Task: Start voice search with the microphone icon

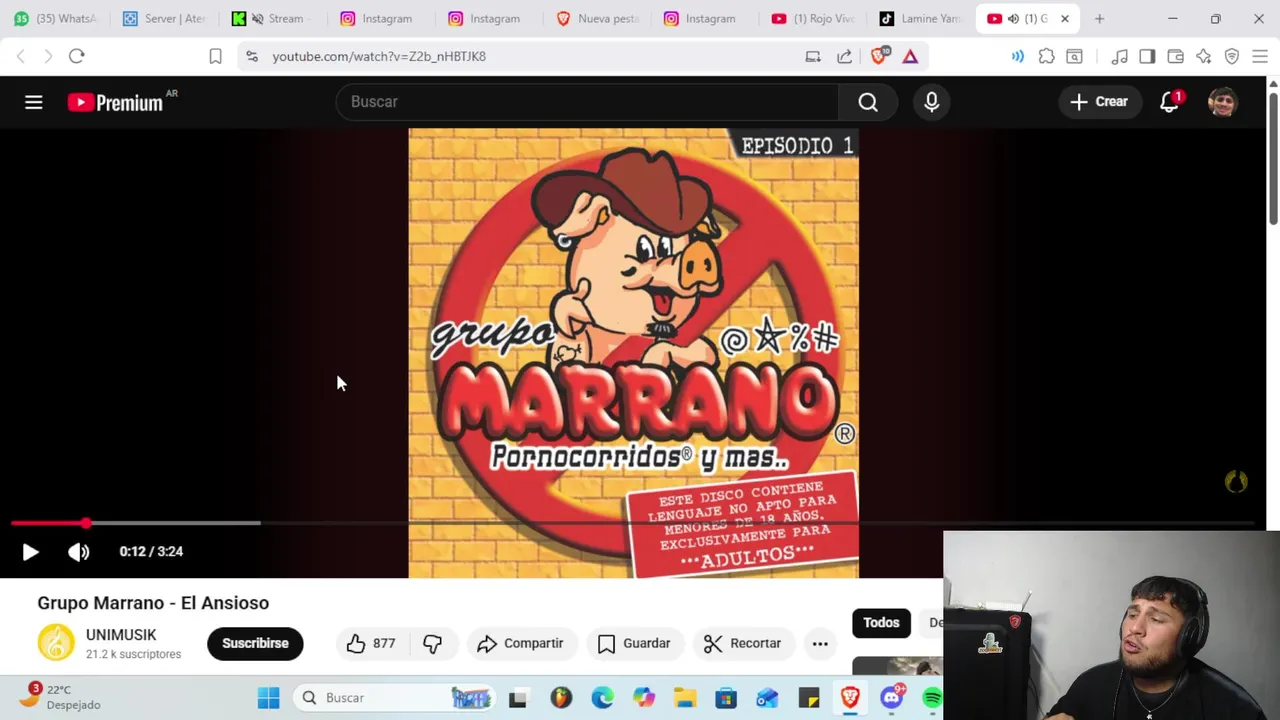Action: click(x=931, y=102)
